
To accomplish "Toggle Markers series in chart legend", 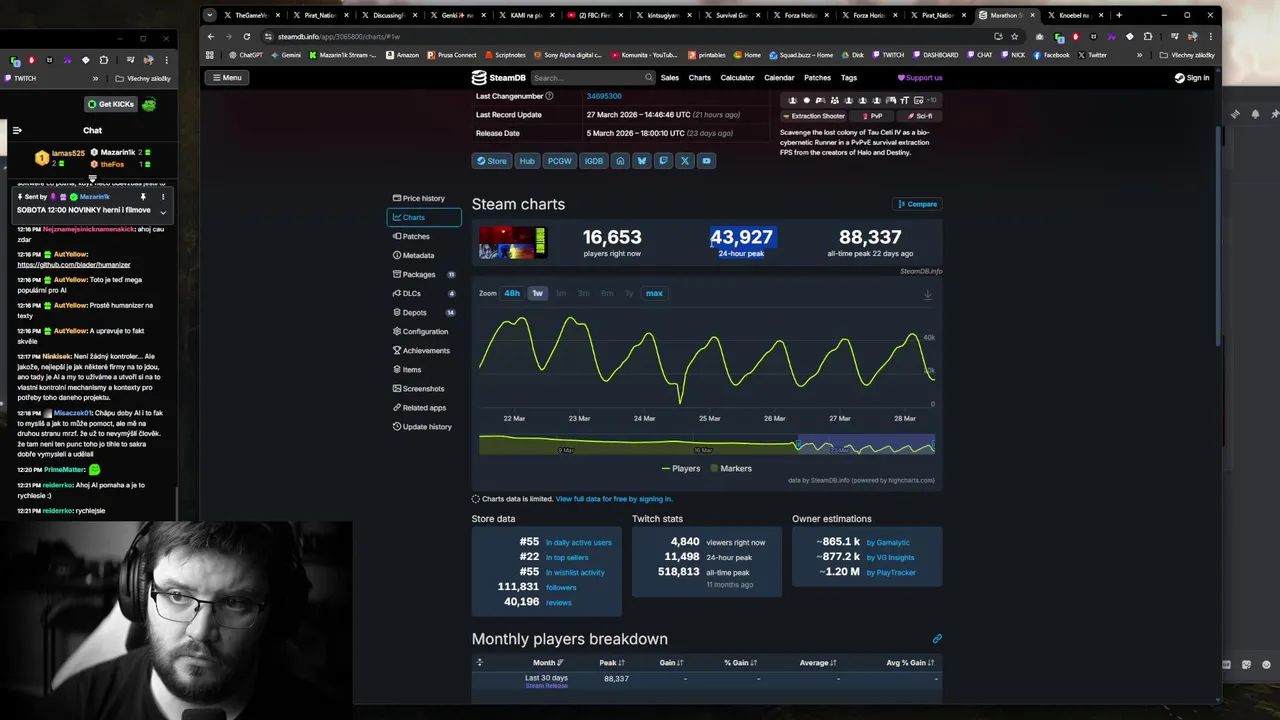I will click(730, 468).
